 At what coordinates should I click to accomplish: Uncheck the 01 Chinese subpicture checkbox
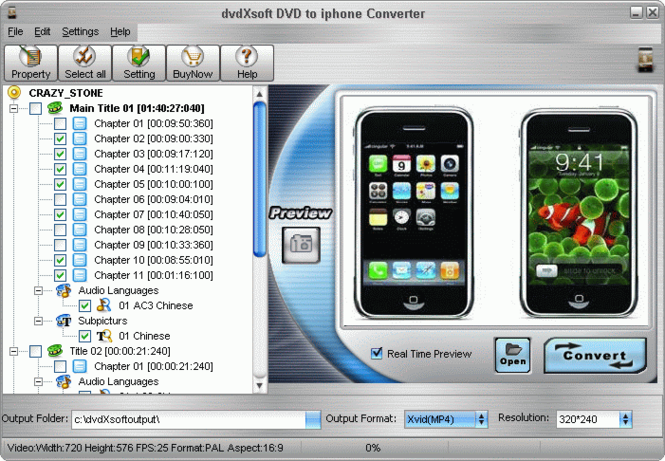tap(85, 336)
